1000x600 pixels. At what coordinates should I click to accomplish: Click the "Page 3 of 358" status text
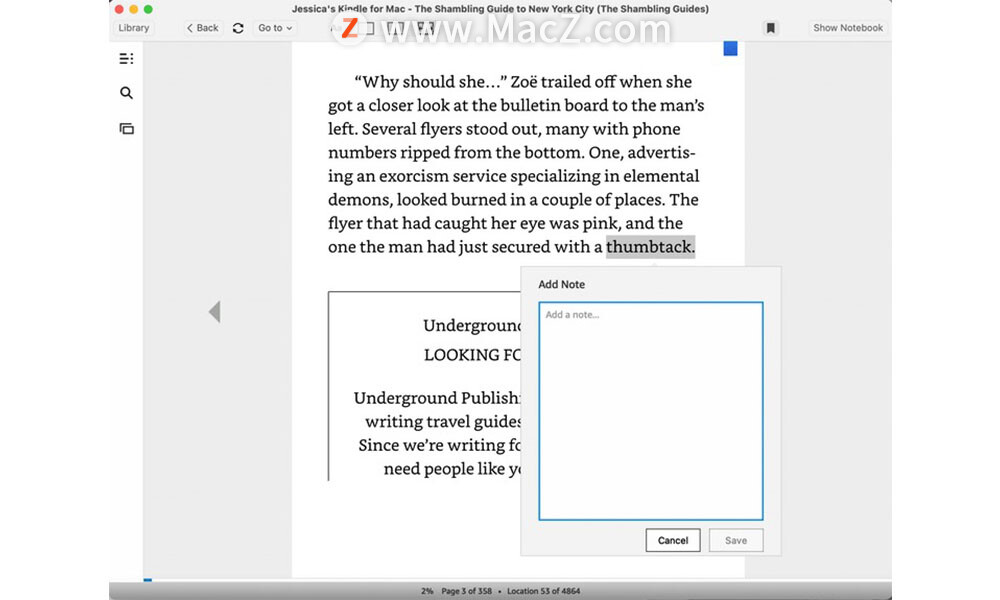(467, 591)
